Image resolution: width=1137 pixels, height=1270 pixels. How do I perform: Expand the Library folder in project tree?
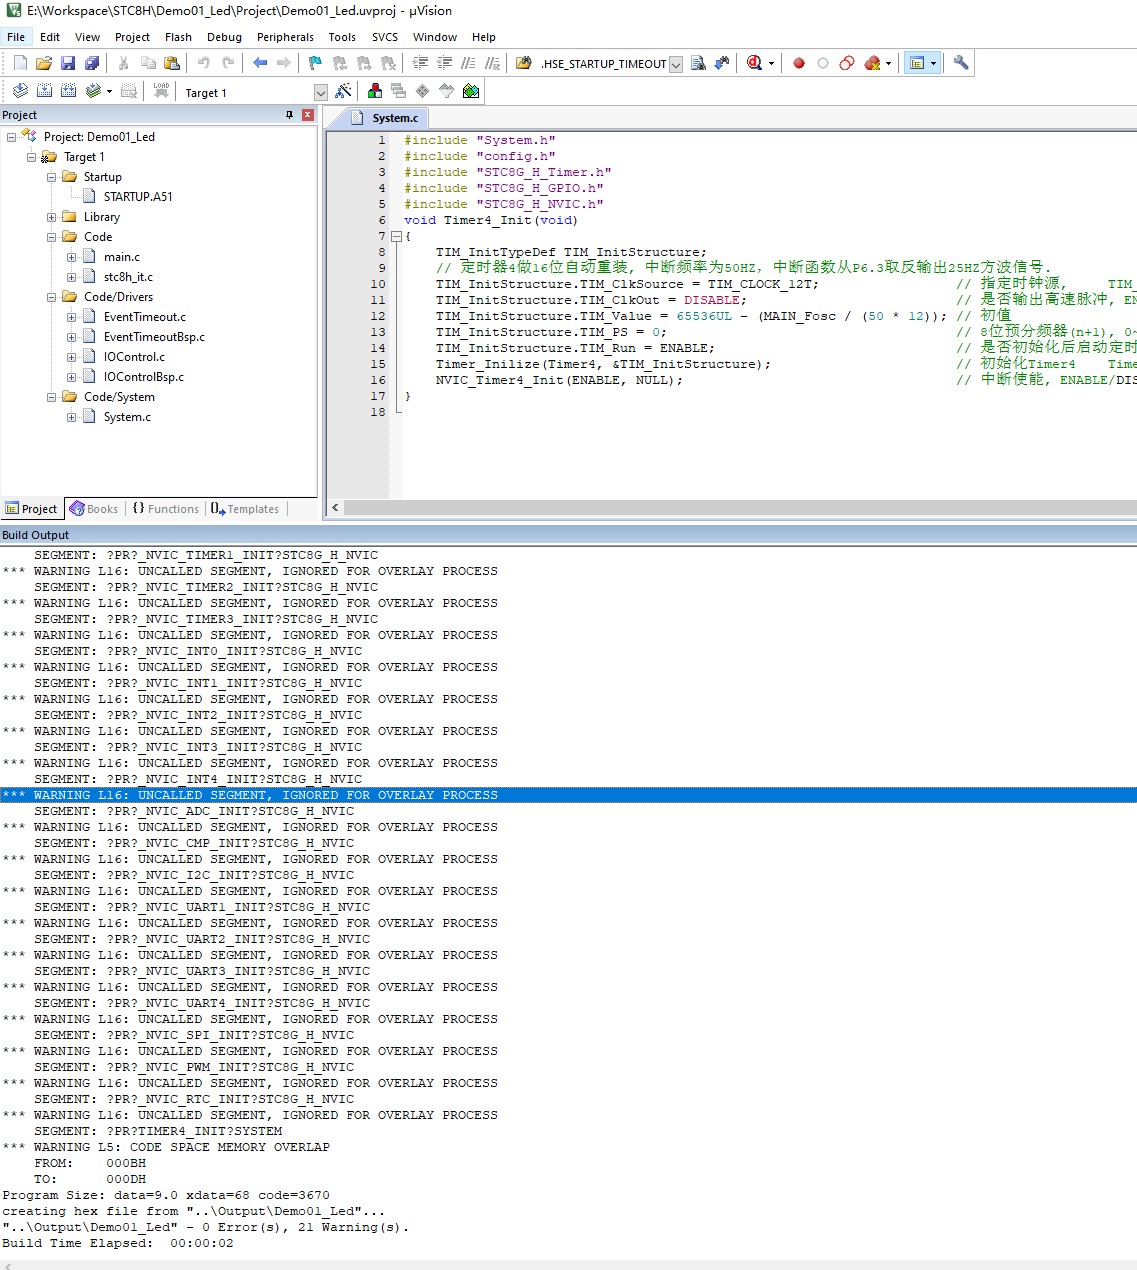[x=52, y=217]
